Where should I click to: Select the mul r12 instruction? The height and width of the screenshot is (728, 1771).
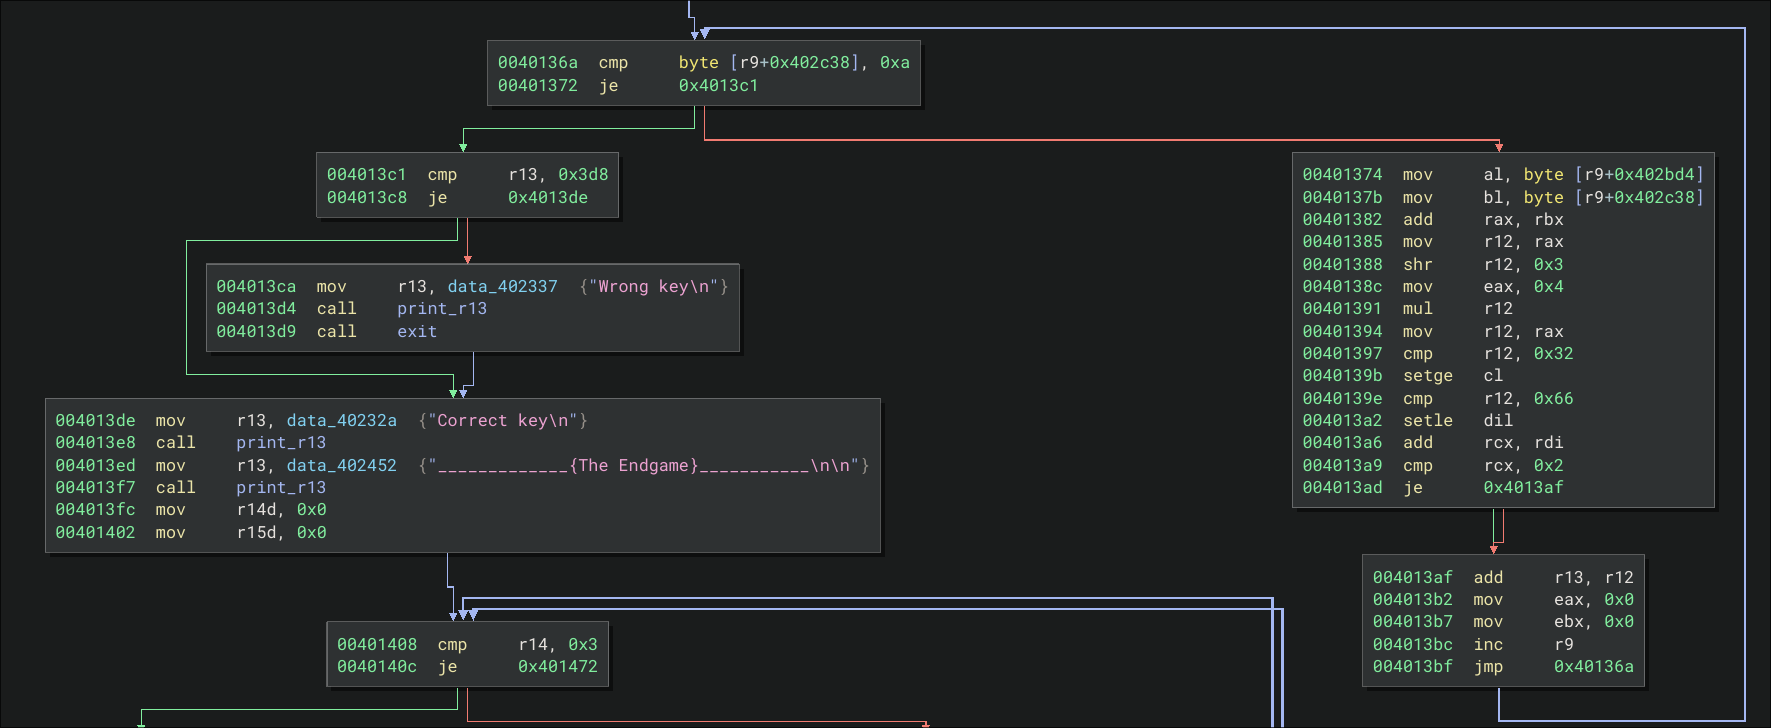coord(1417,309)
